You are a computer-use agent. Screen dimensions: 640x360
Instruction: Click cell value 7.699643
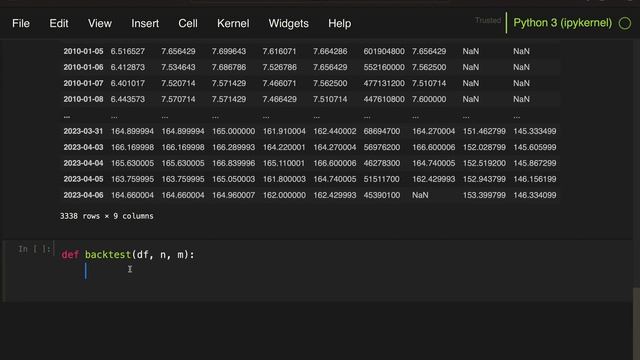(x=229, y=51)
